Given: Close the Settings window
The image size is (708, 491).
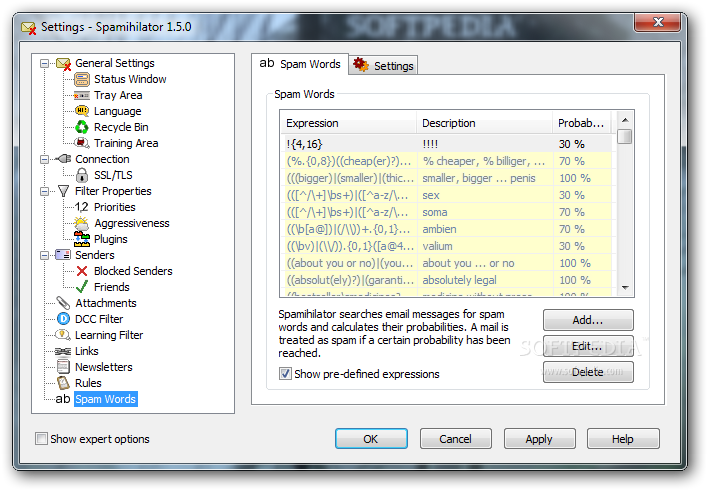Looking at the screenshot, I should (x=657, y=22).
